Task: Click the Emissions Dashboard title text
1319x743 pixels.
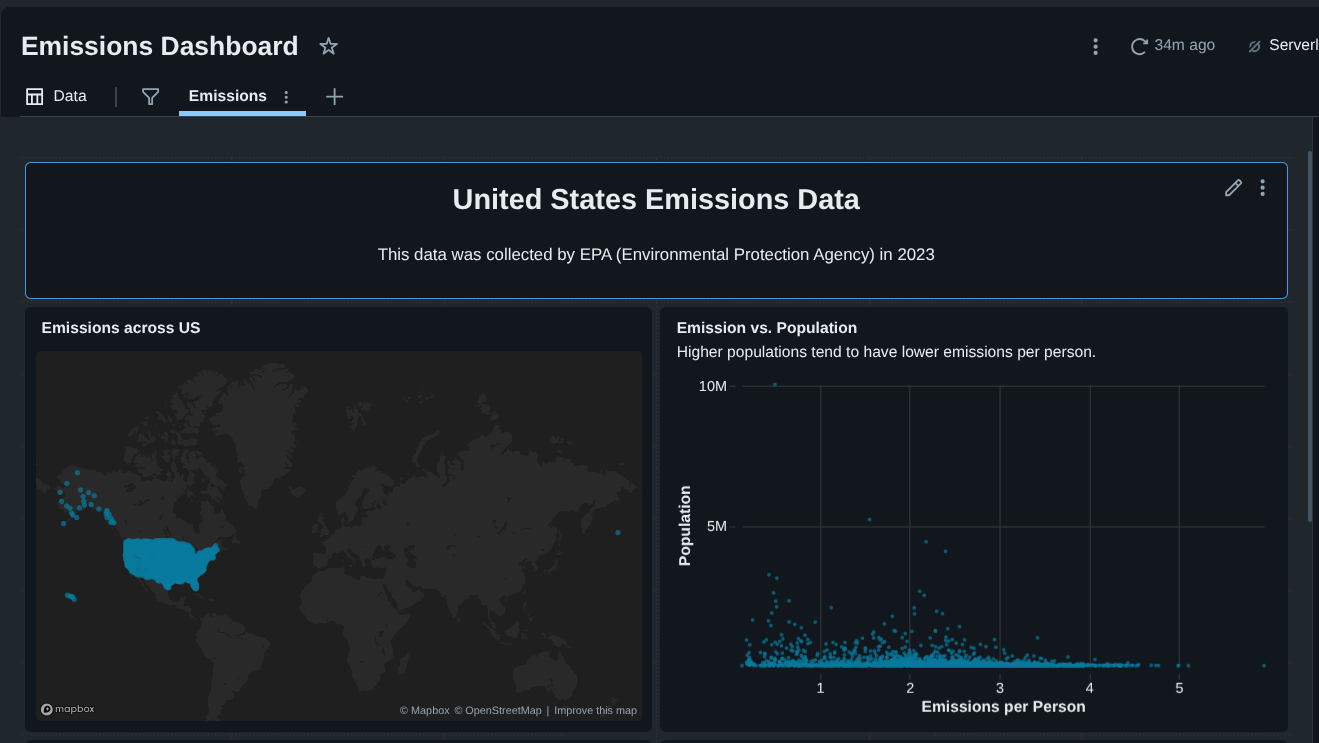Action: tap(159, 46)
